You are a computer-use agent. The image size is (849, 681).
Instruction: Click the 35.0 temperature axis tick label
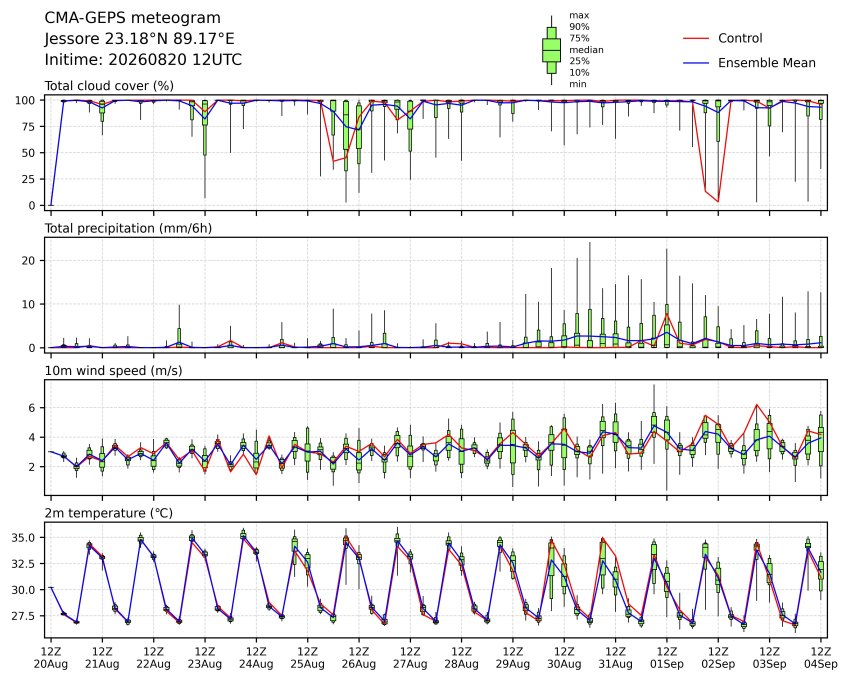pyautogui.click(x=24, y=538)
